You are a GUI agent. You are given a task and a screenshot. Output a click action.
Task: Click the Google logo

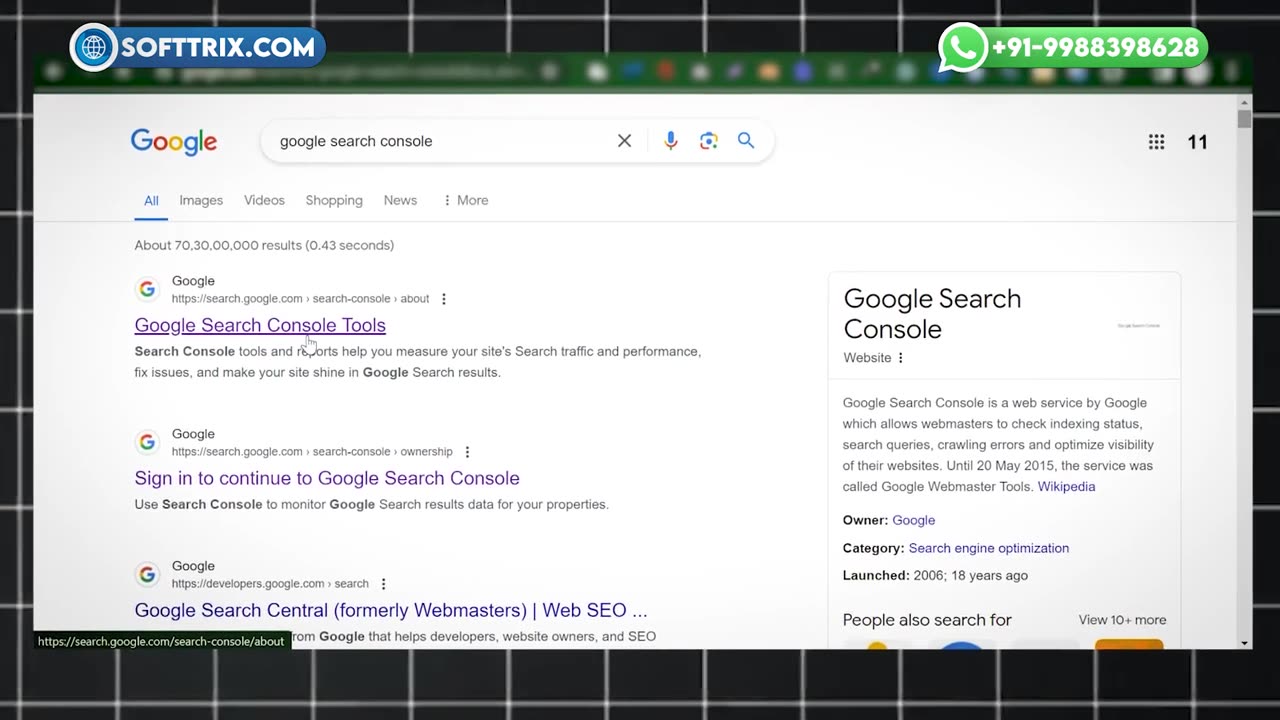[x=173, y=142]
